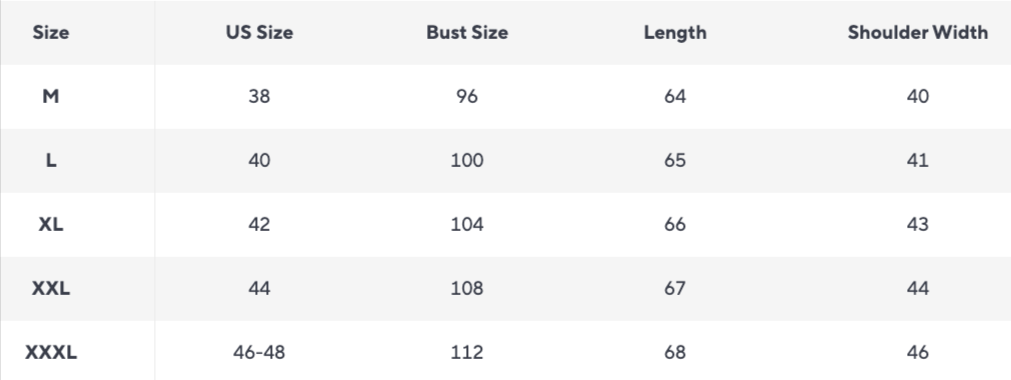Click the XL size row label
Screen dimensions: 1011x380
coord(51,224)
